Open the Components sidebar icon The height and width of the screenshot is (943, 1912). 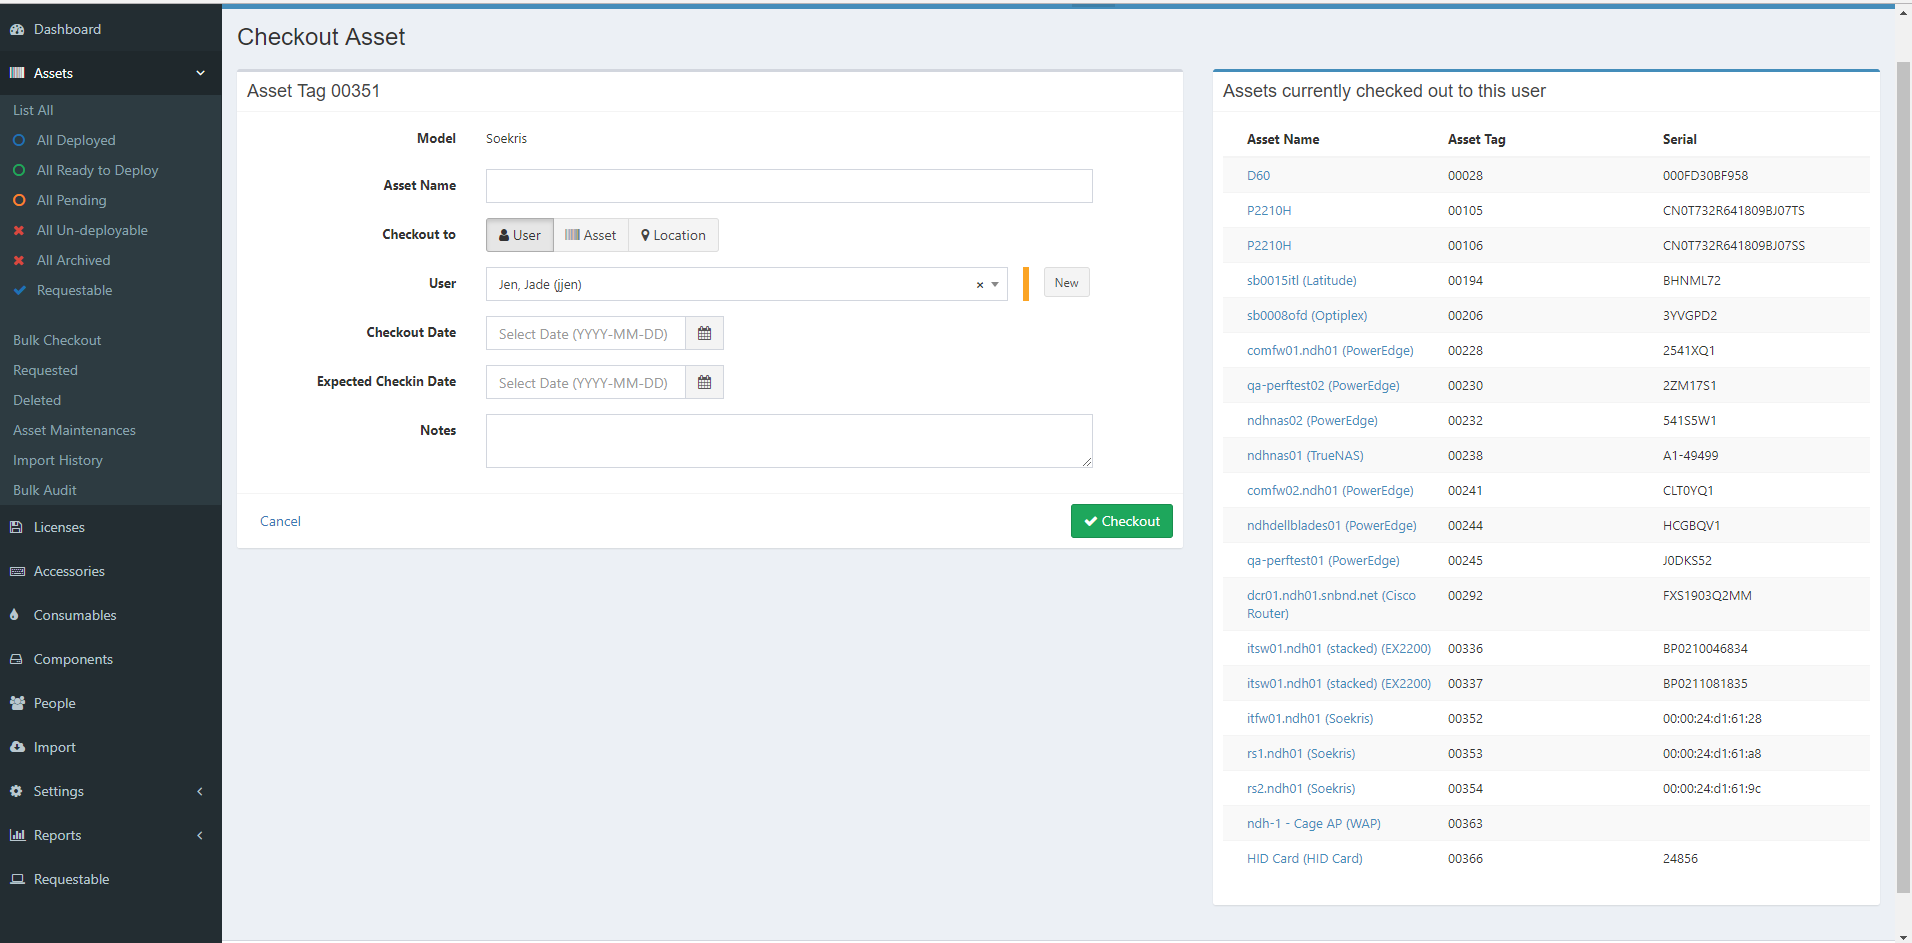coord(17,659)
